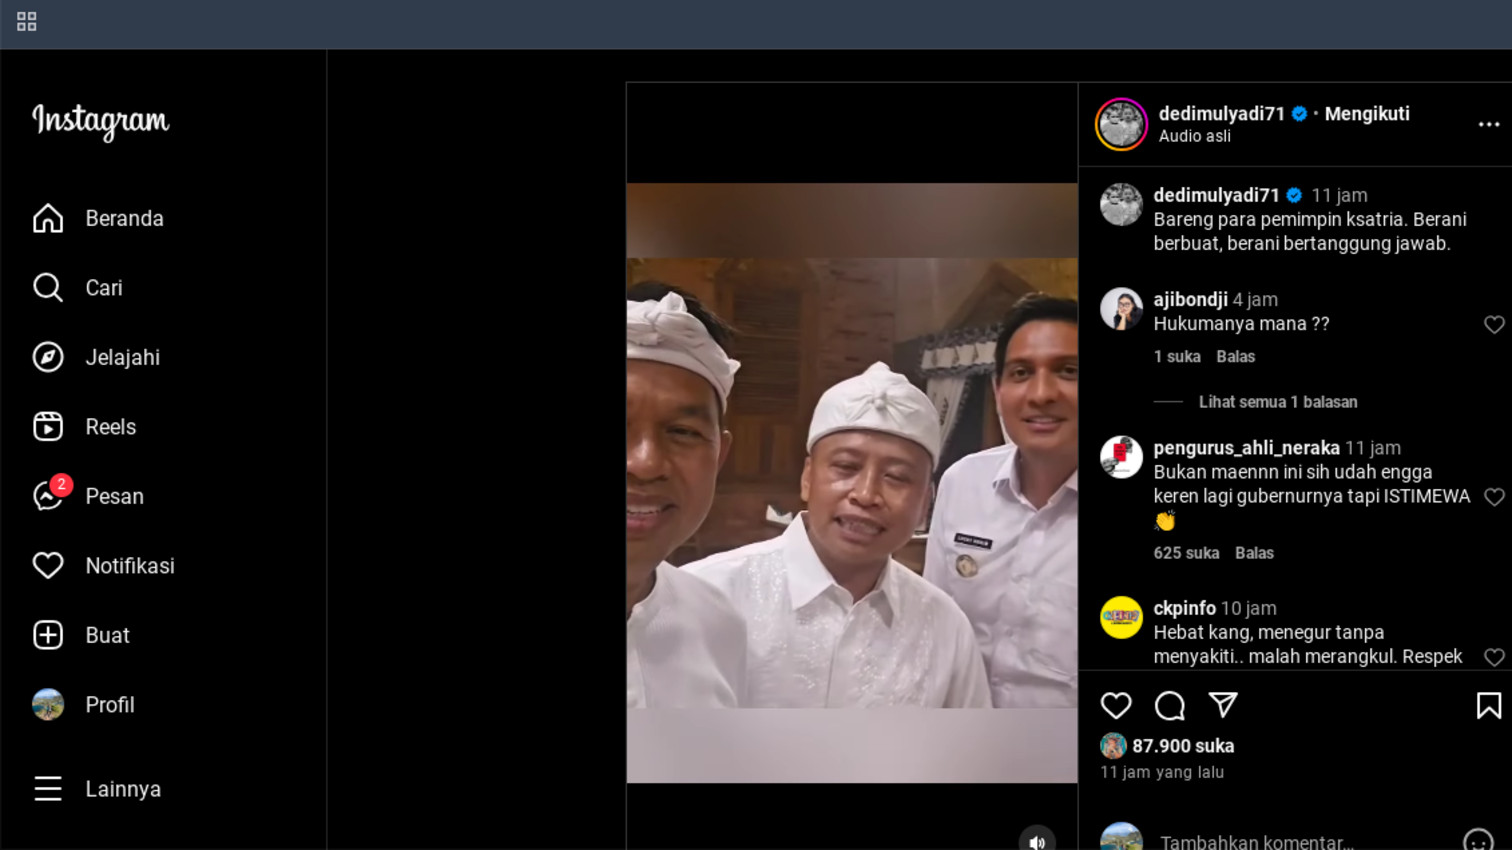The image size is (1512, 850).
Task: Open Notifikasi panel
Action: tap(103, 566)
